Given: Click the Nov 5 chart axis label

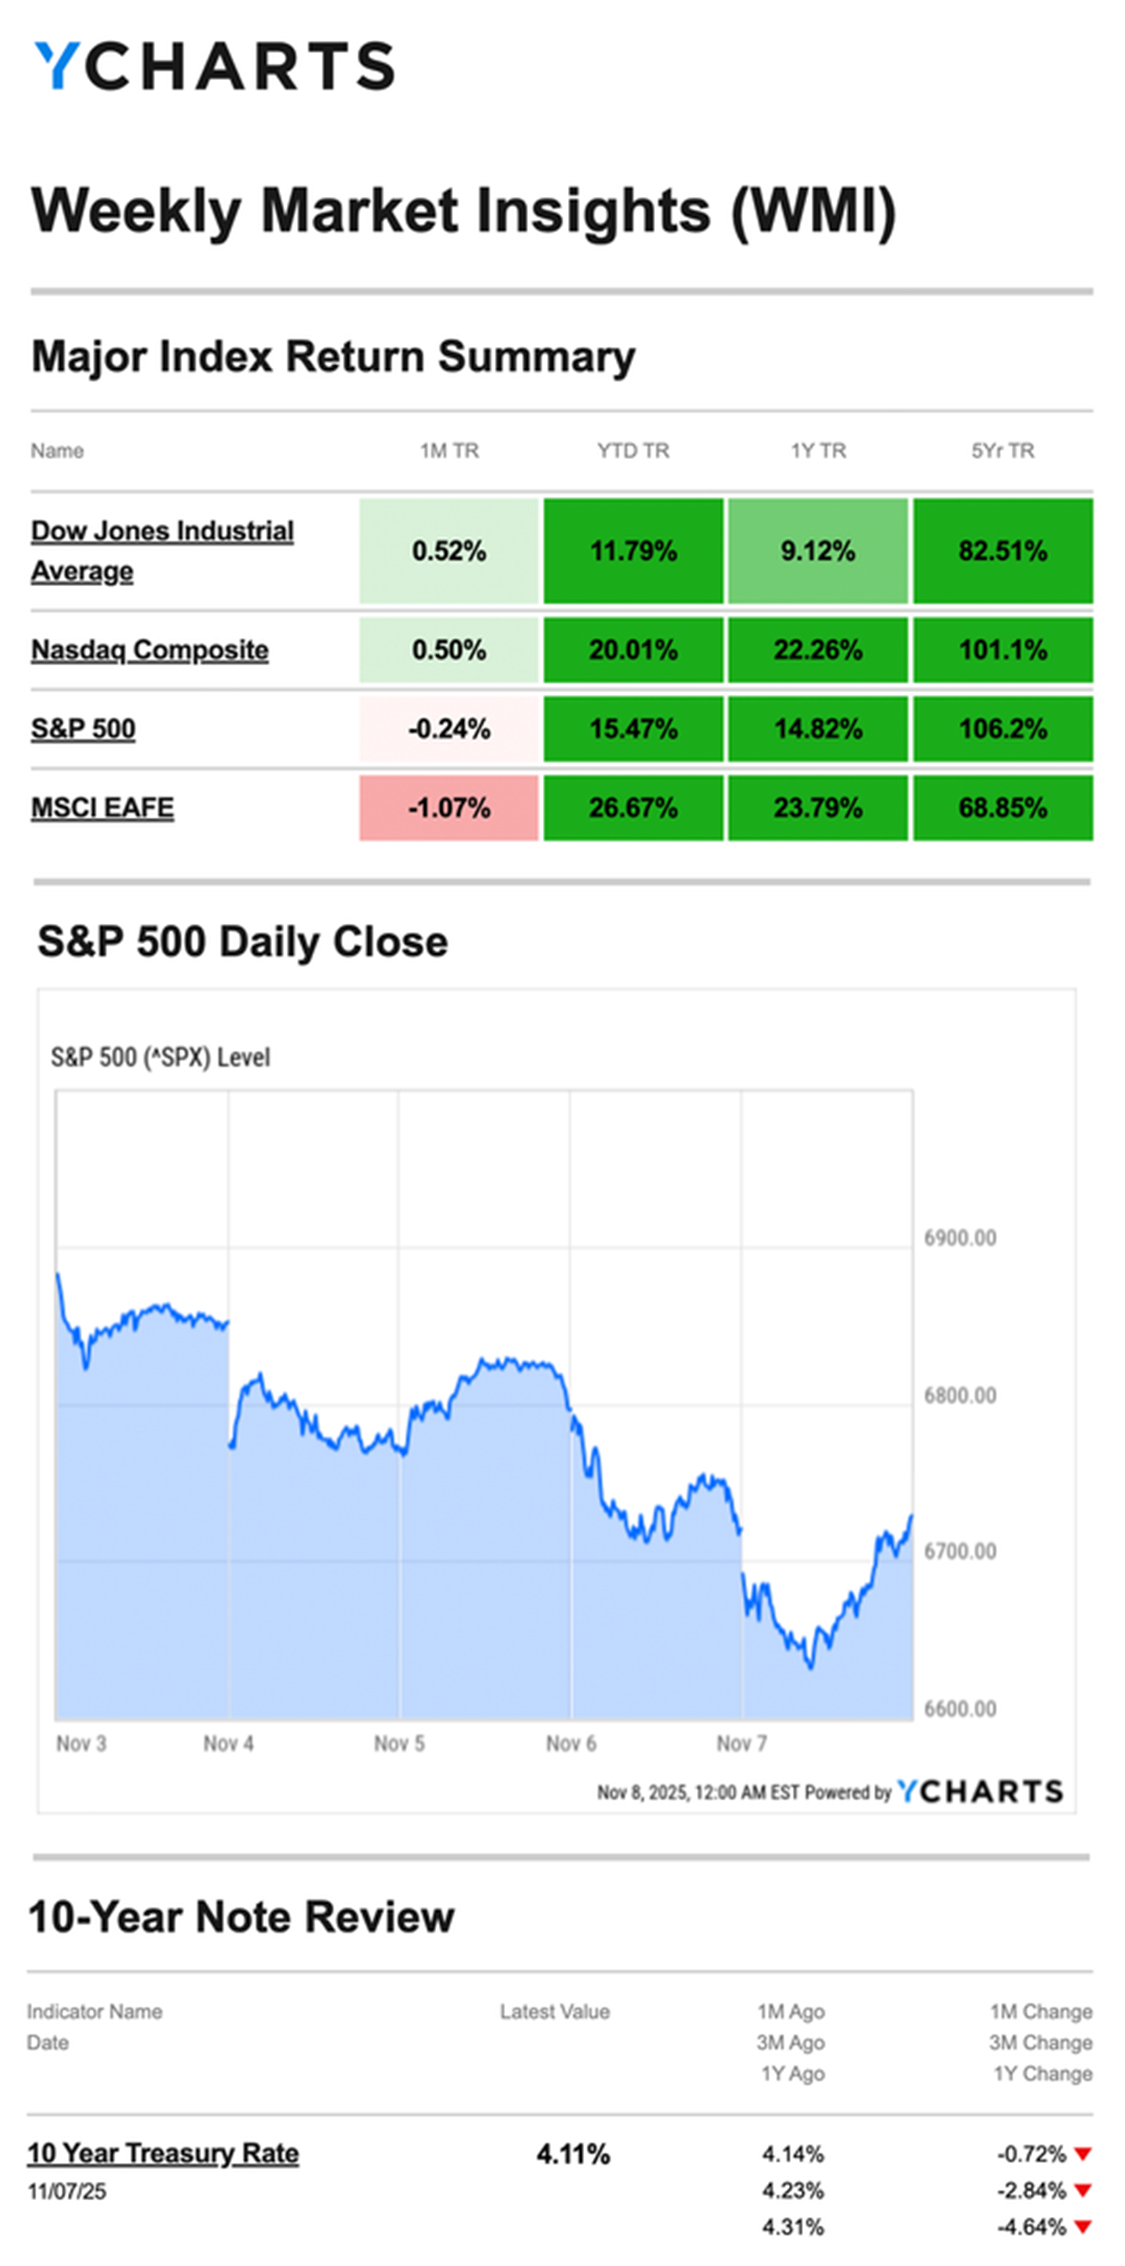Looking at the screenshot, I should pos(399,1744).
